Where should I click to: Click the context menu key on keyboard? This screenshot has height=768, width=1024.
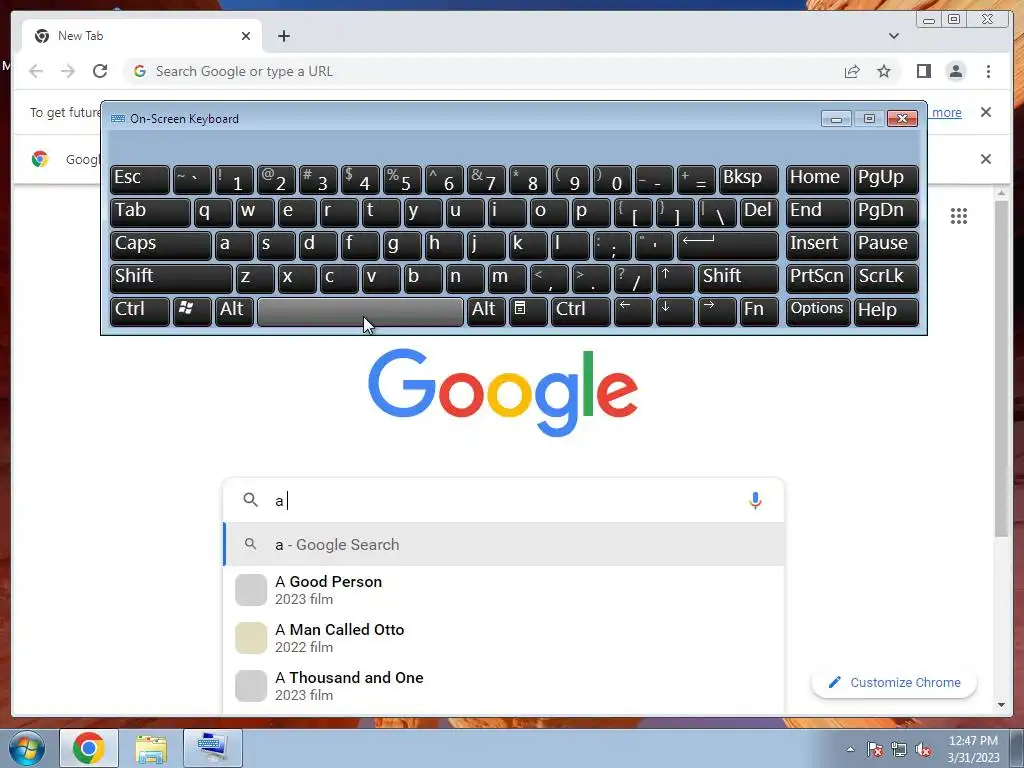528,311
